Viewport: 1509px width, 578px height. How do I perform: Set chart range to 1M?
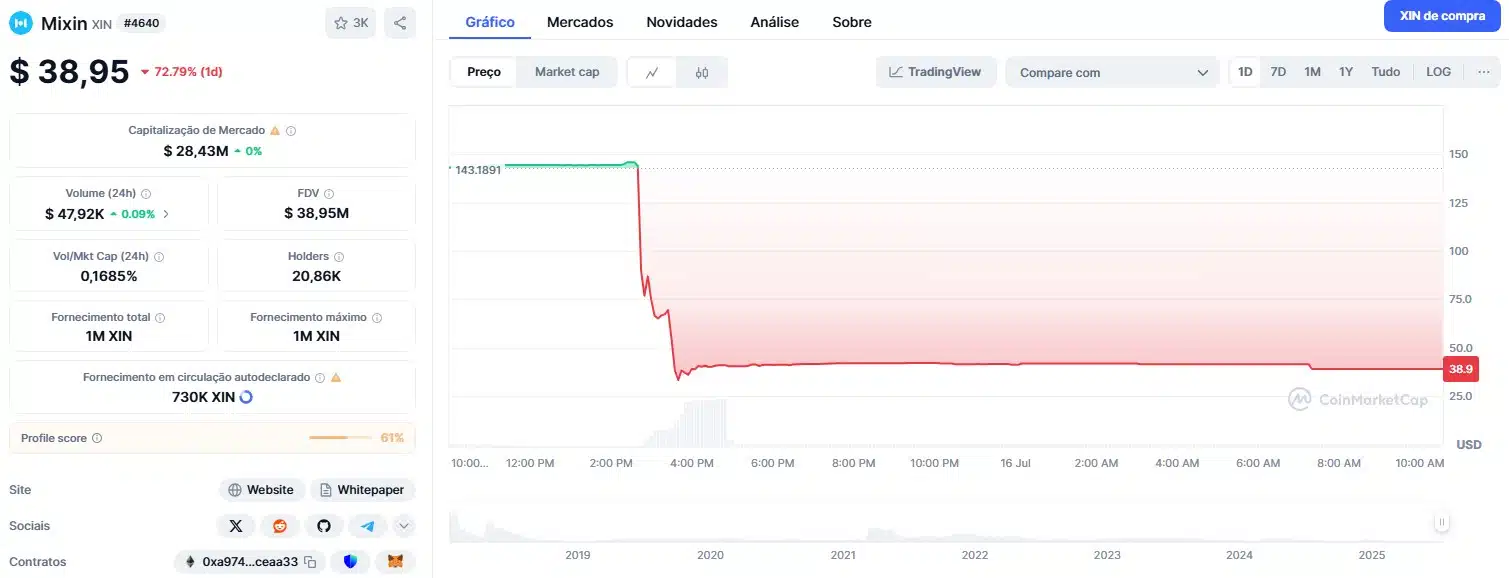click(1312, 72)
